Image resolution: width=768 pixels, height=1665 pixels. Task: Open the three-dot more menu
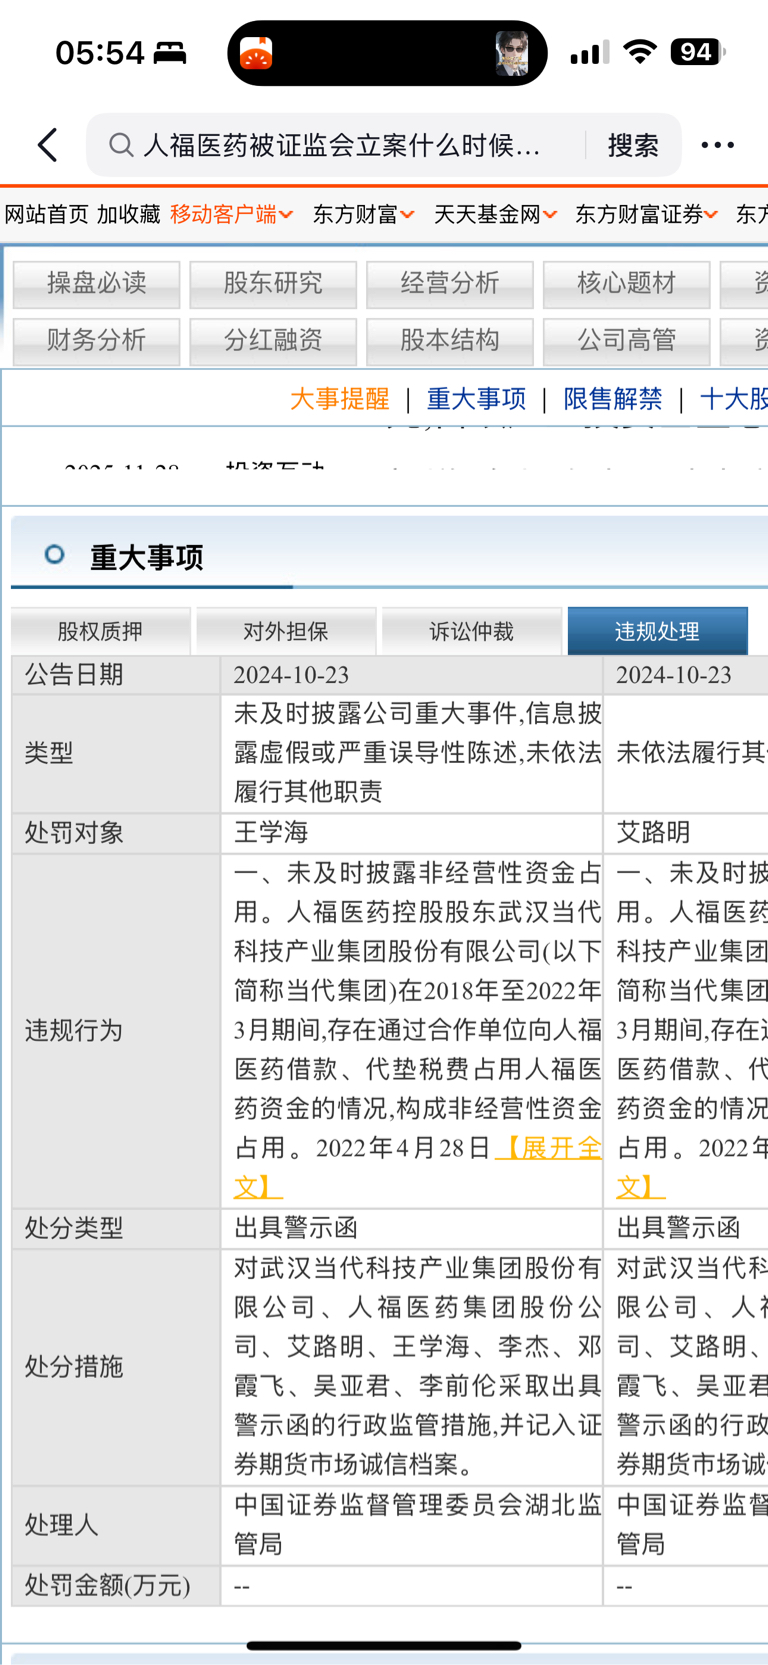coord(717,145)
